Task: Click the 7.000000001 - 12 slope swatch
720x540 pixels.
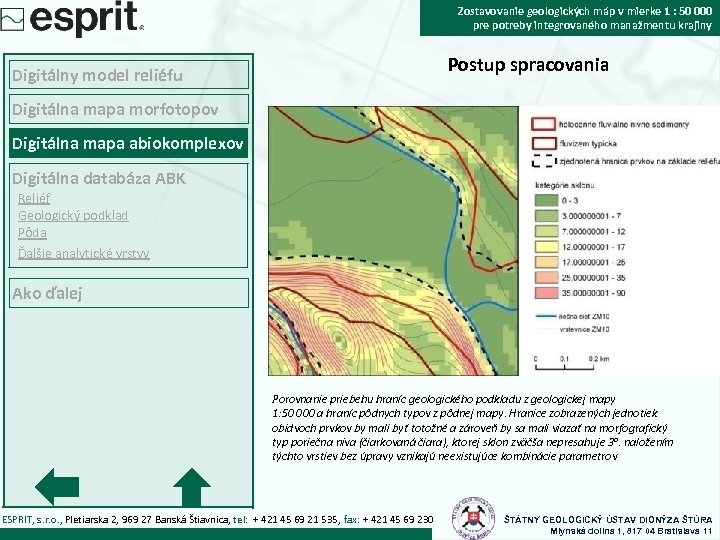Action: (546, 231)
